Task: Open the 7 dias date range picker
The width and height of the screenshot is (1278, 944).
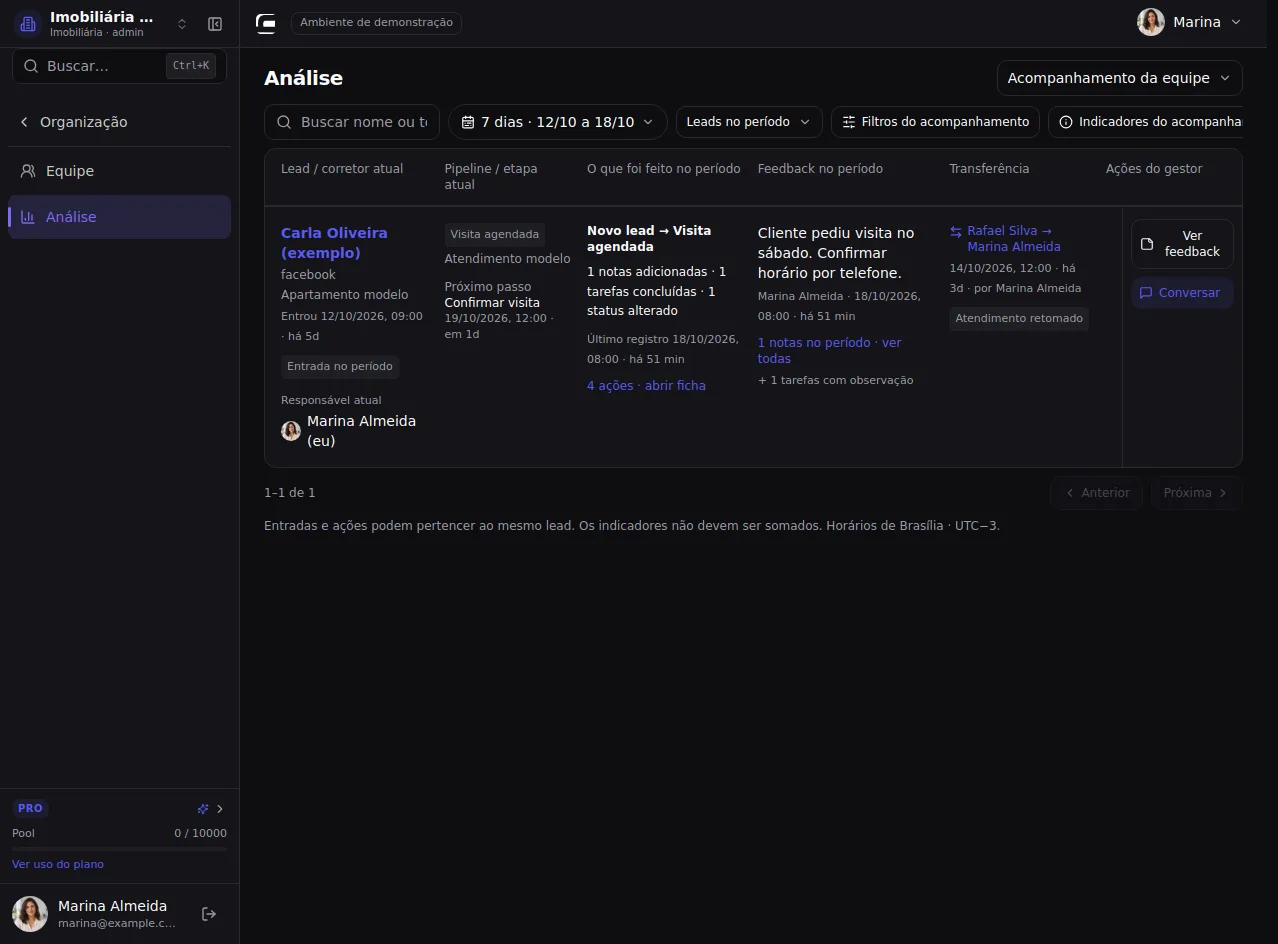Action: pos(558,122)
